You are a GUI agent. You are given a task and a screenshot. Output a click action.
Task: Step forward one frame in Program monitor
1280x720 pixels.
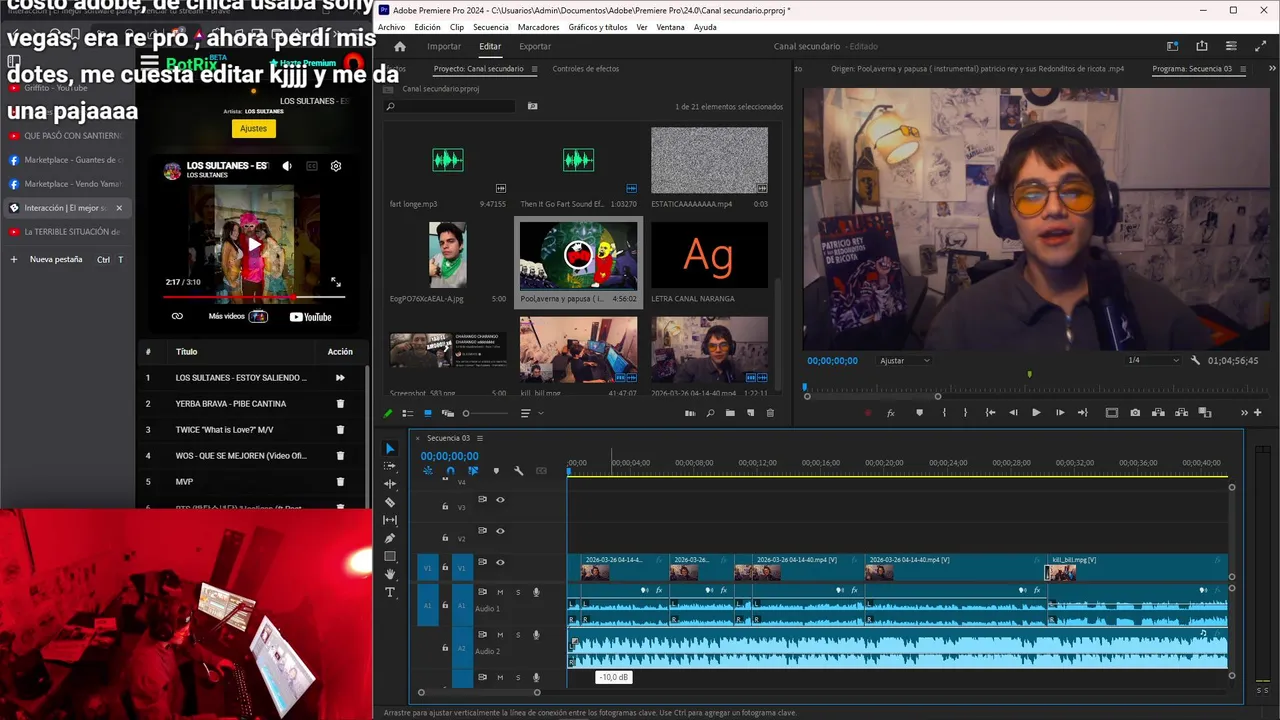click(1060, 412)
